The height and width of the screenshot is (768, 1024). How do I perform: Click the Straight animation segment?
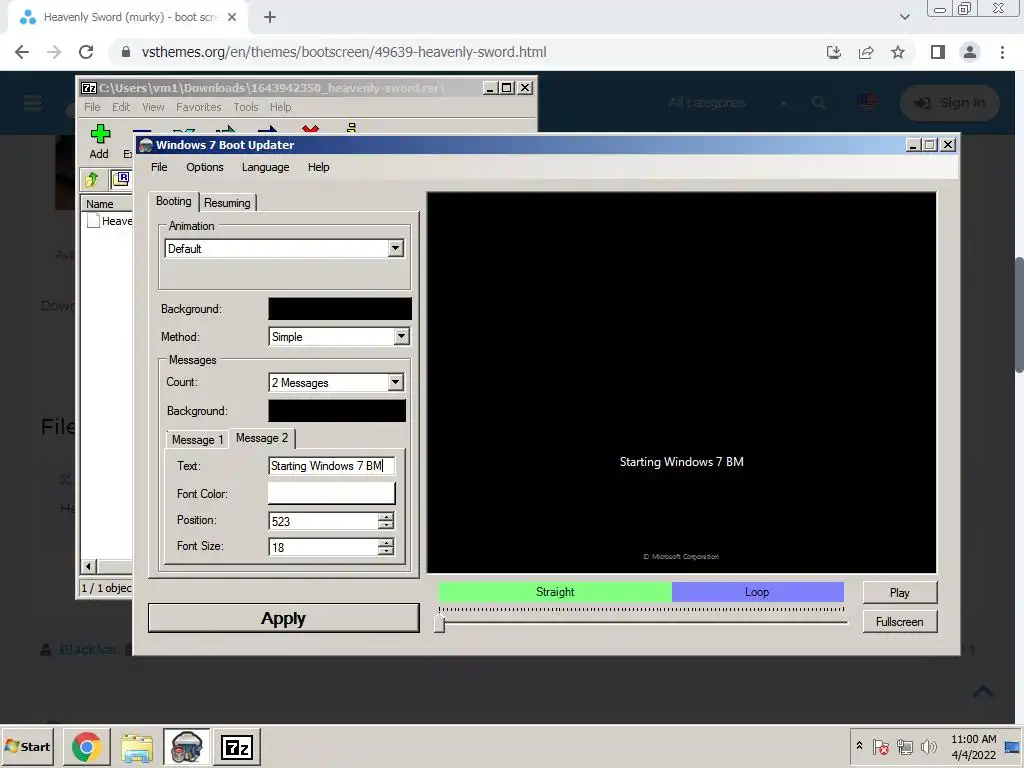pyautogui.click(x=555, y=592)
